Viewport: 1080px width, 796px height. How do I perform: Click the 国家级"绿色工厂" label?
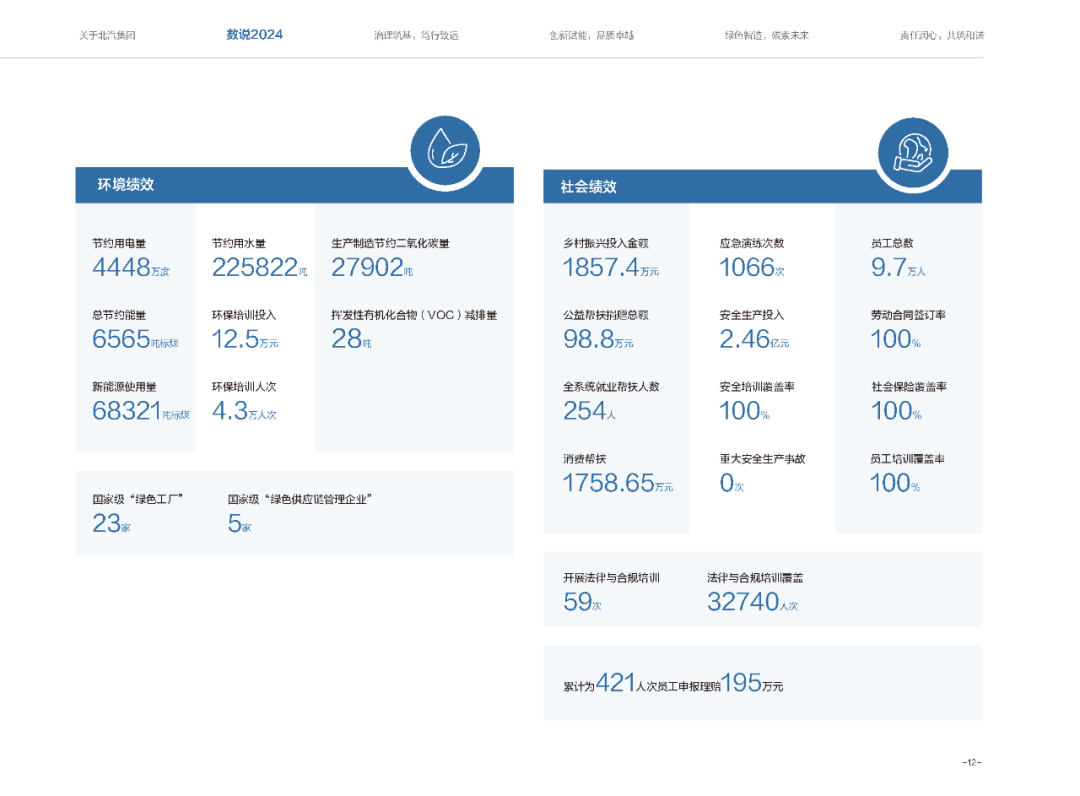[138, 499]
